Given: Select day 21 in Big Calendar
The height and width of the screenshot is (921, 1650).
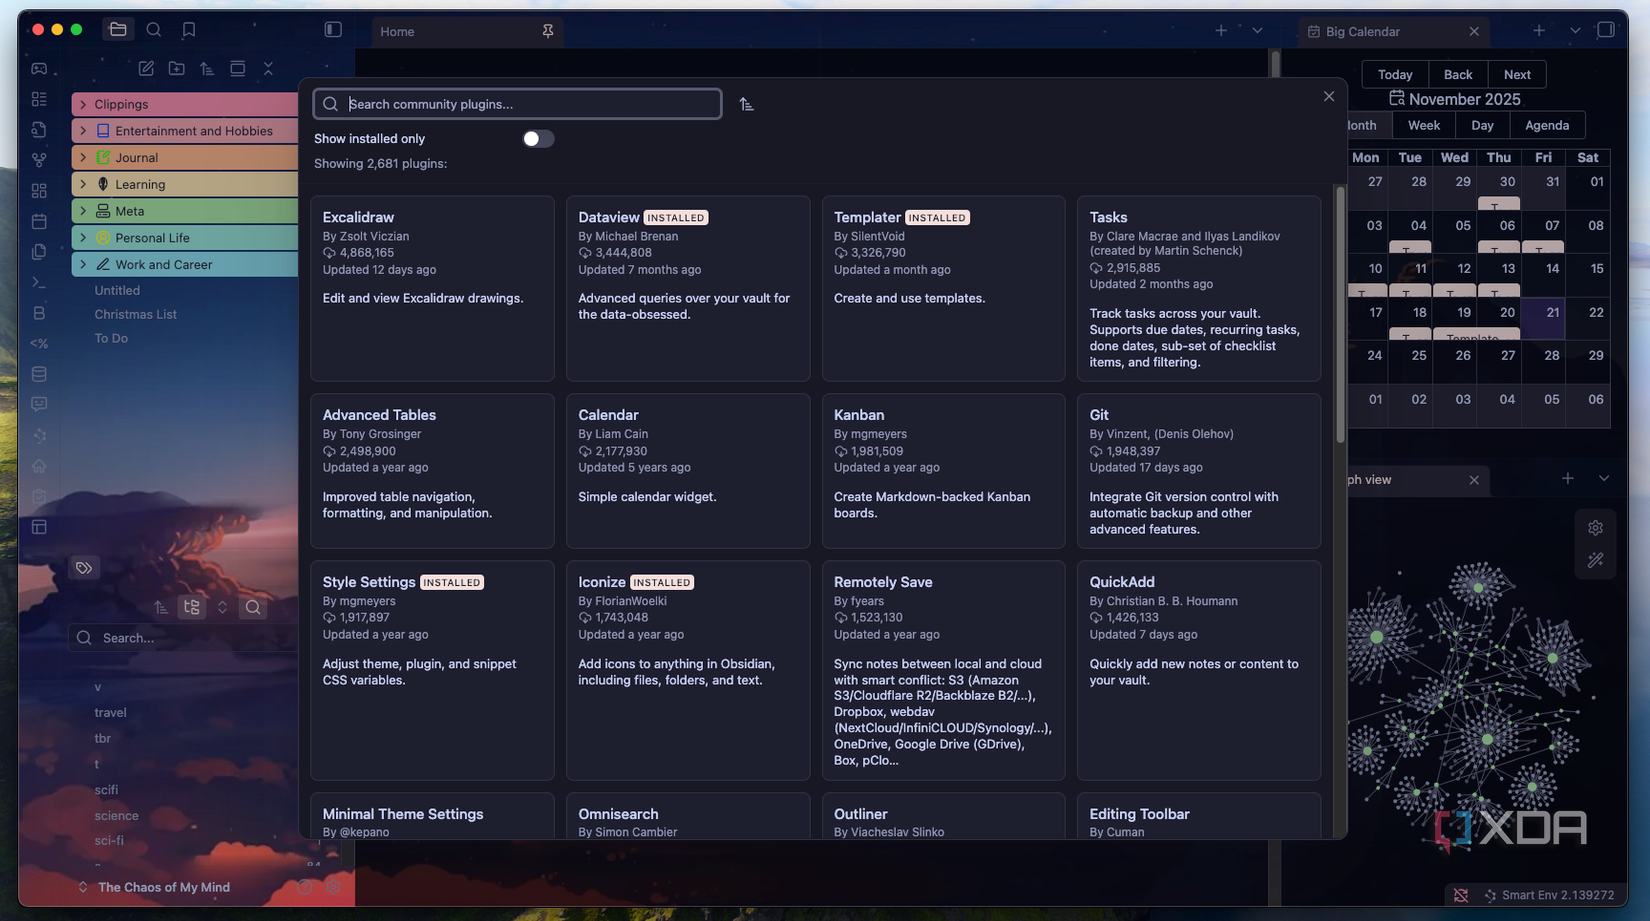Looking at the screenshot, I should coord(1543,320).
